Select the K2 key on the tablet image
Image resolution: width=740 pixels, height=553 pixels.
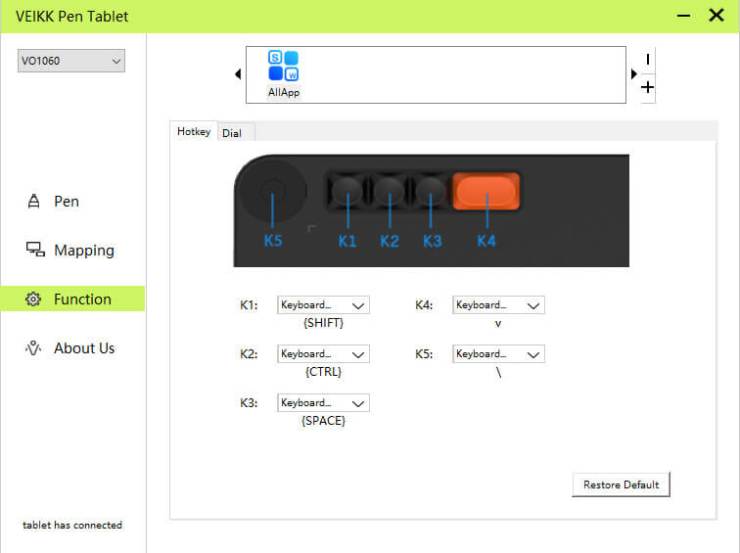tap(389, 191)
